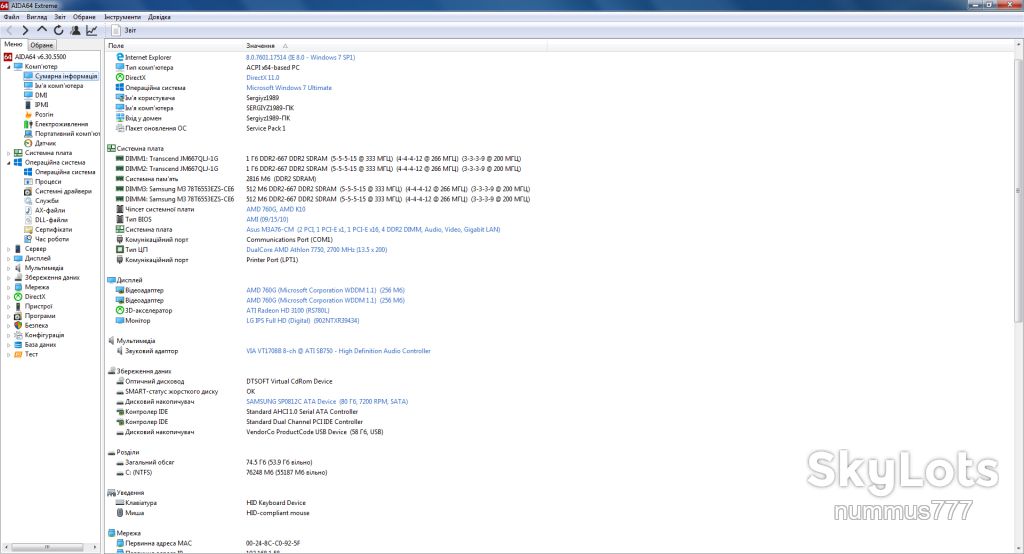Click the DLL-файли icon in tree

tap(28, 220)
